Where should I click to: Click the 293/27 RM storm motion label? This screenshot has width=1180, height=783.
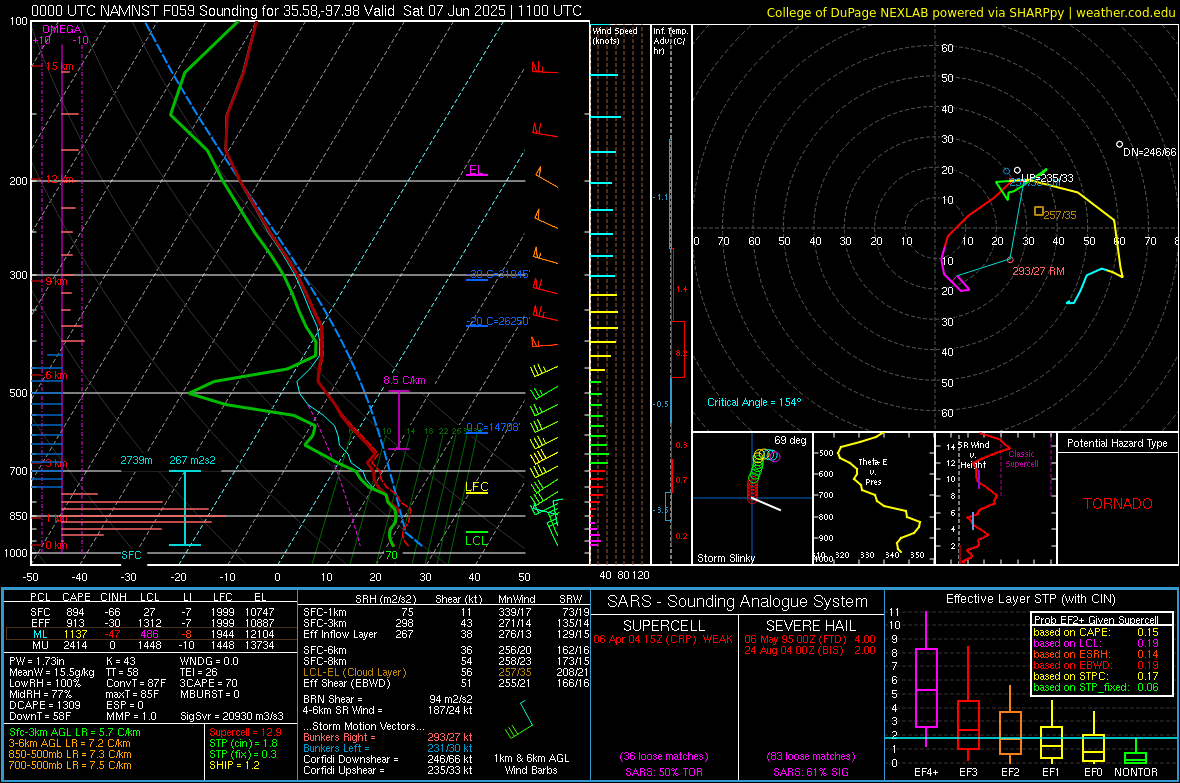click(x=1038, y=271)
